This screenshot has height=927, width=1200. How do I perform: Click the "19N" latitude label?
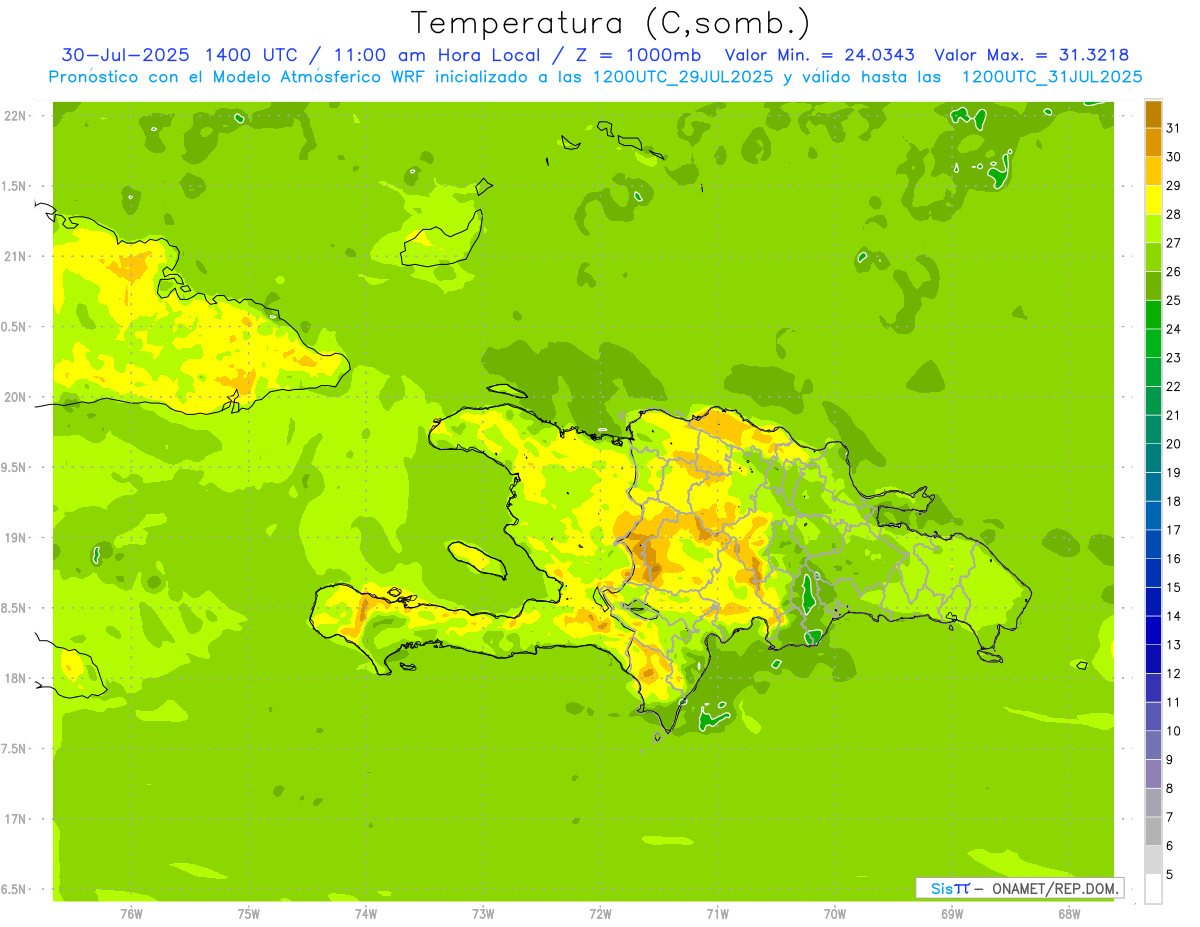click(14, 538)
